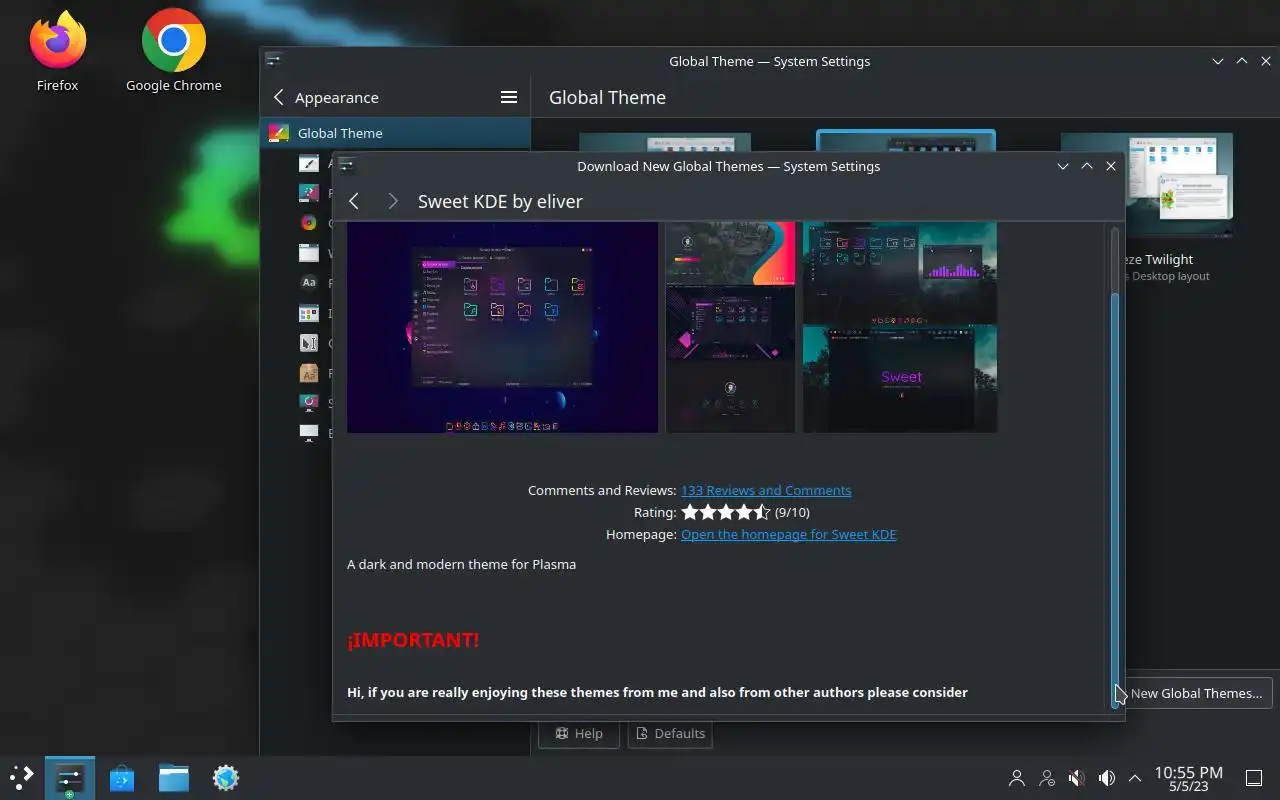Select the highlighted theme thumbnail behind dialog
The height and width of the screenshot is (800, 1280).
pos(906,141)
